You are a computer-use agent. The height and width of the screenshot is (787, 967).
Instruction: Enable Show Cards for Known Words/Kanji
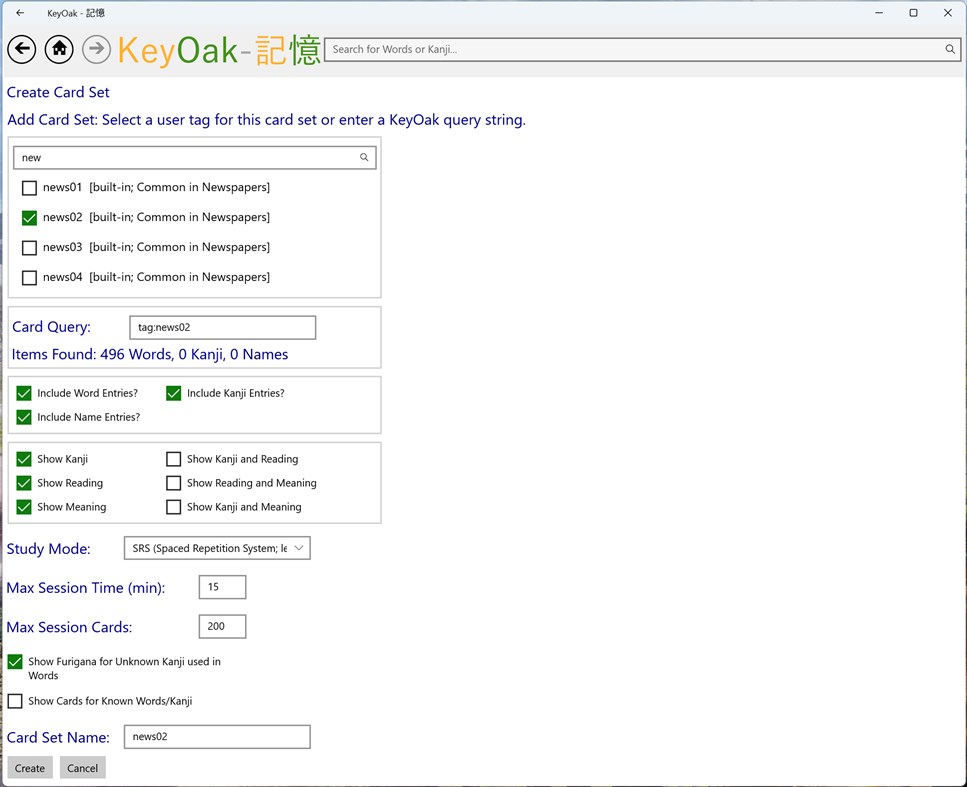[x=15, y=701]
